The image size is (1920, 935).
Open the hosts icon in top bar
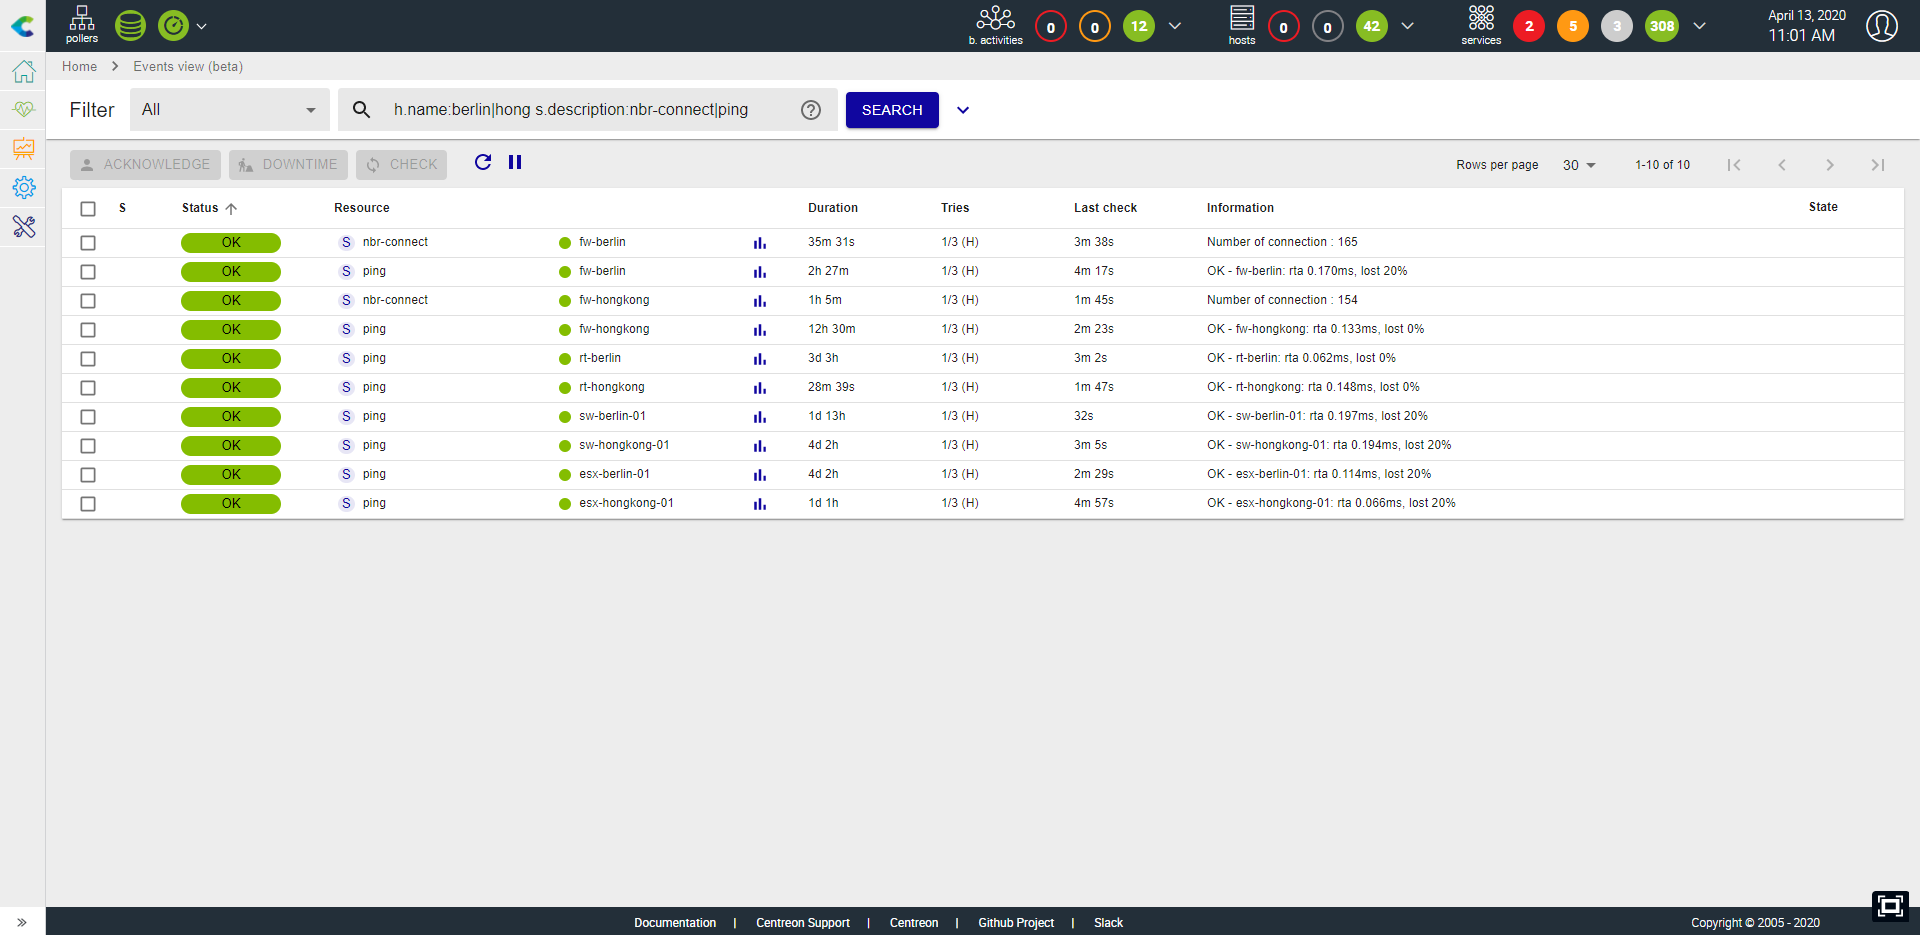tap(1242, 25)
